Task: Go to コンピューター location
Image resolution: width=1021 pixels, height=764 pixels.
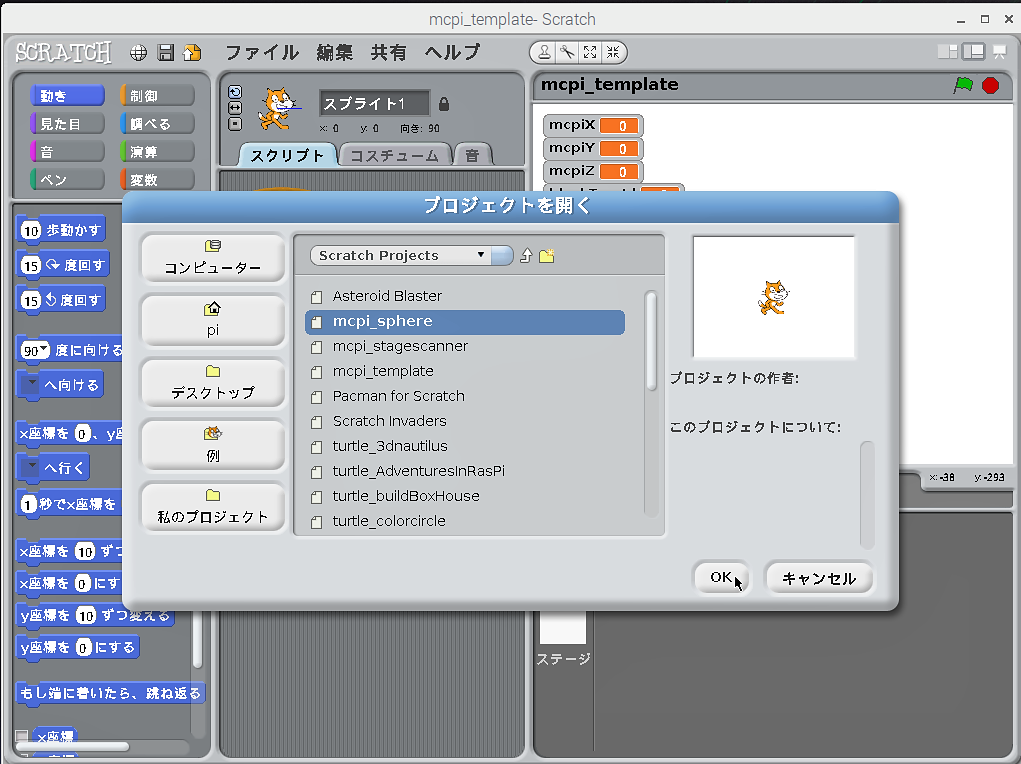Action: 213,258
